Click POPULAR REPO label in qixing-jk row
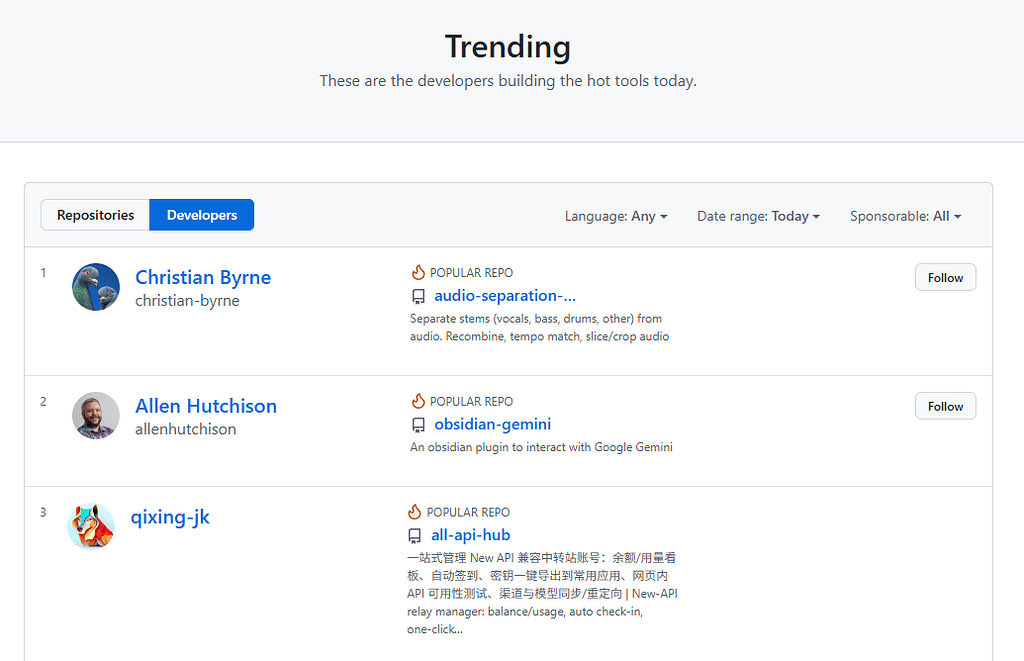This screenshot has height=661, width=1024. [x=468, y=512]
